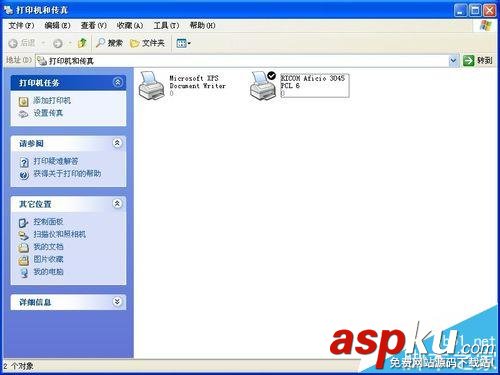The width and height of the screenshot is (500, 375).
Task: Open the Microsoft XPS Document Writer printer icon
Action: pos(152,86)
